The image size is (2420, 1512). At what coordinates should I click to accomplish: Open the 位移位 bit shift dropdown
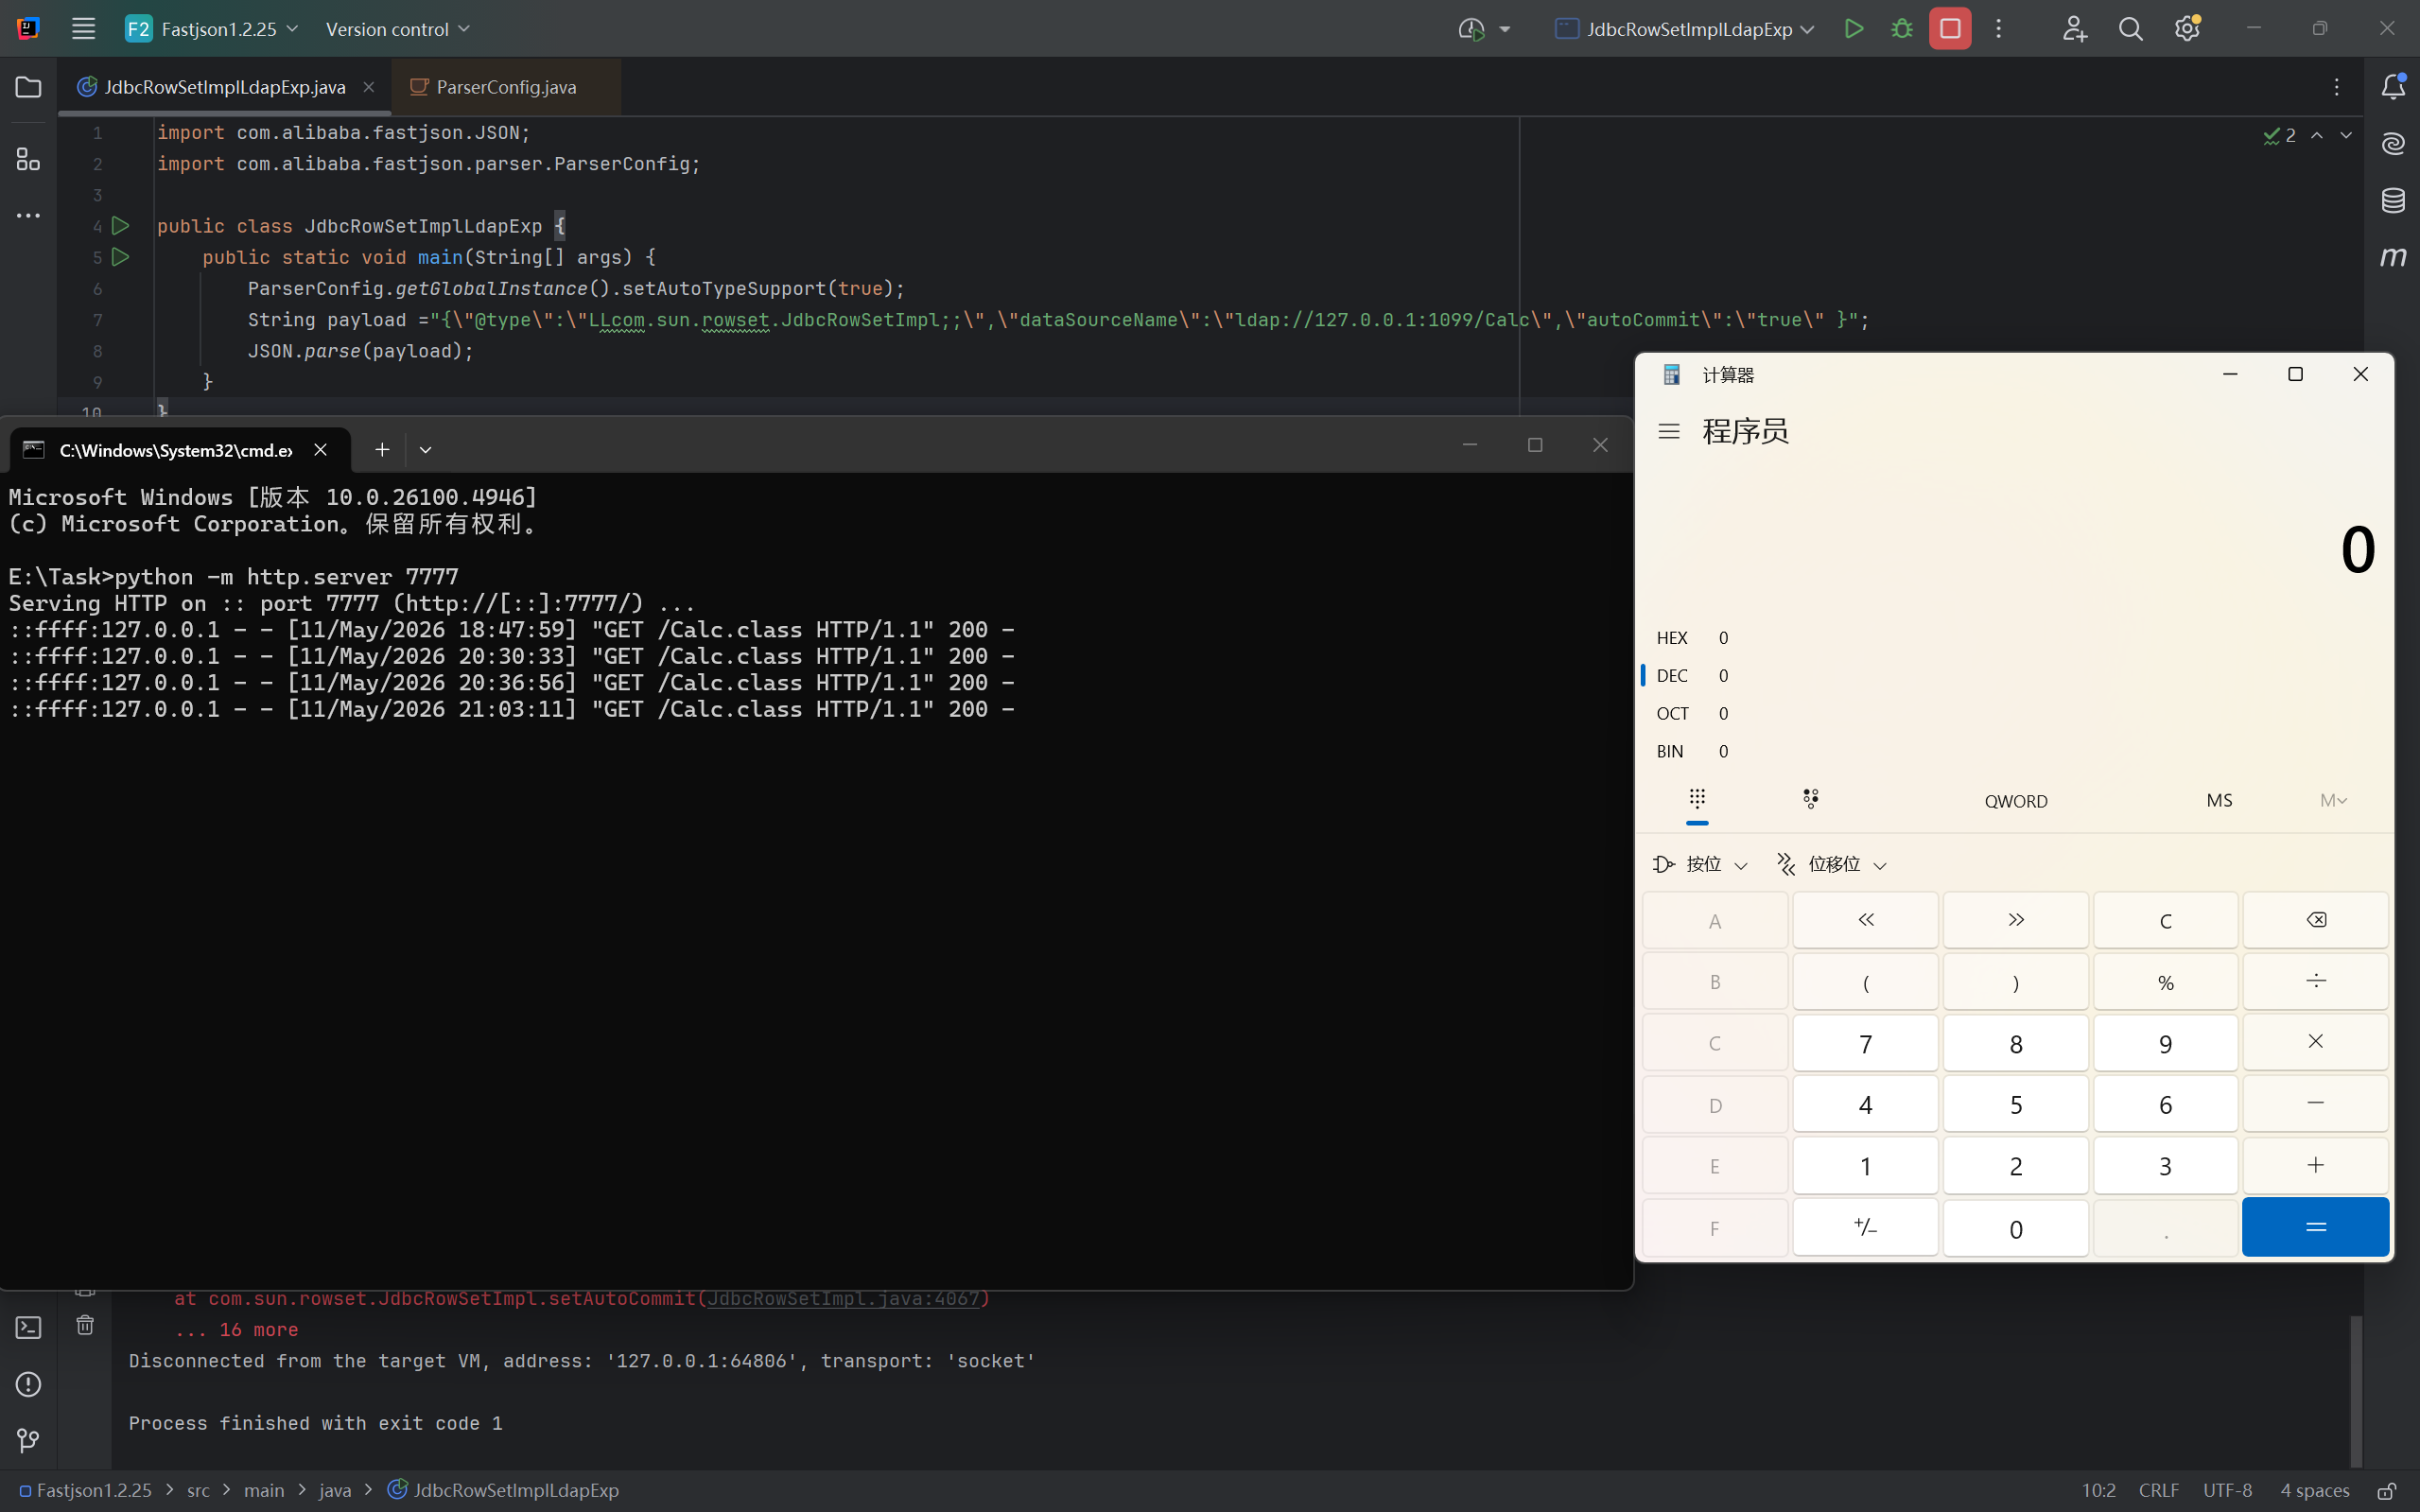click(1832, 865)
